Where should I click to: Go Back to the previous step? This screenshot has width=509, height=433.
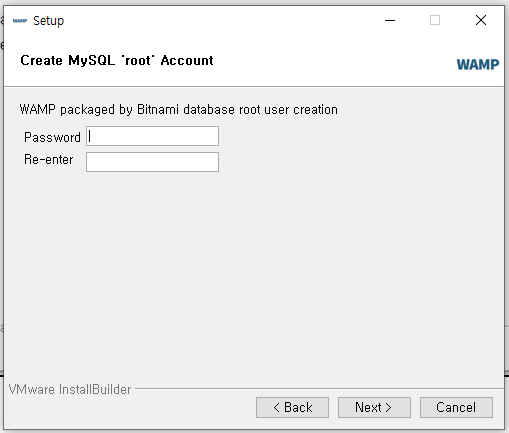[x=292, y=407]
